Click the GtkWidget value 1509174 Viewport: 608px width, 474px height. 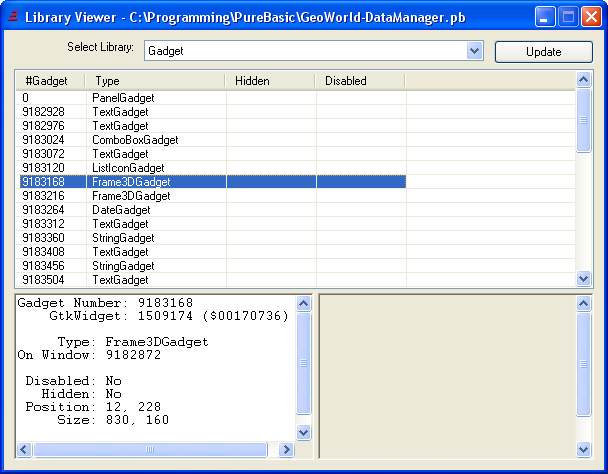[x=165, y=316]
